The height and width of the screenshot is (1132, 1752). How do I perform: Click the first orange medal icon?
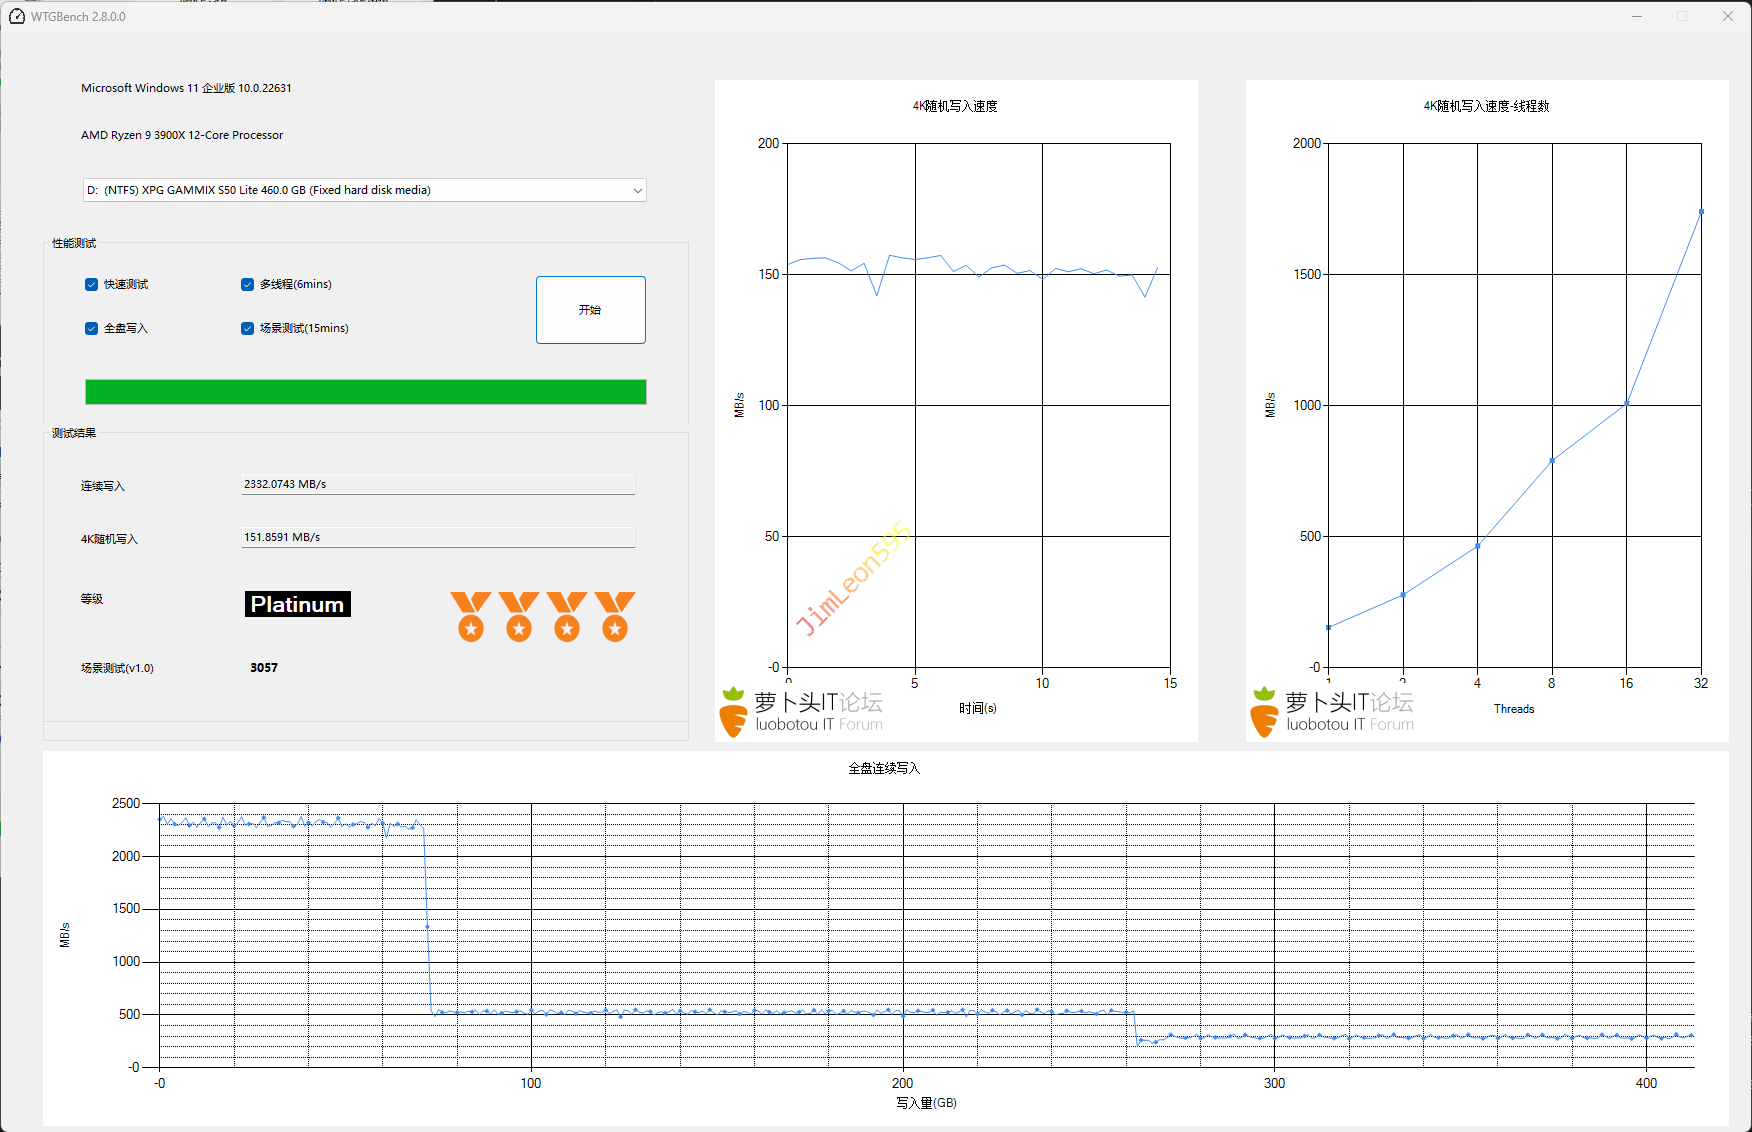pos(470,616)
